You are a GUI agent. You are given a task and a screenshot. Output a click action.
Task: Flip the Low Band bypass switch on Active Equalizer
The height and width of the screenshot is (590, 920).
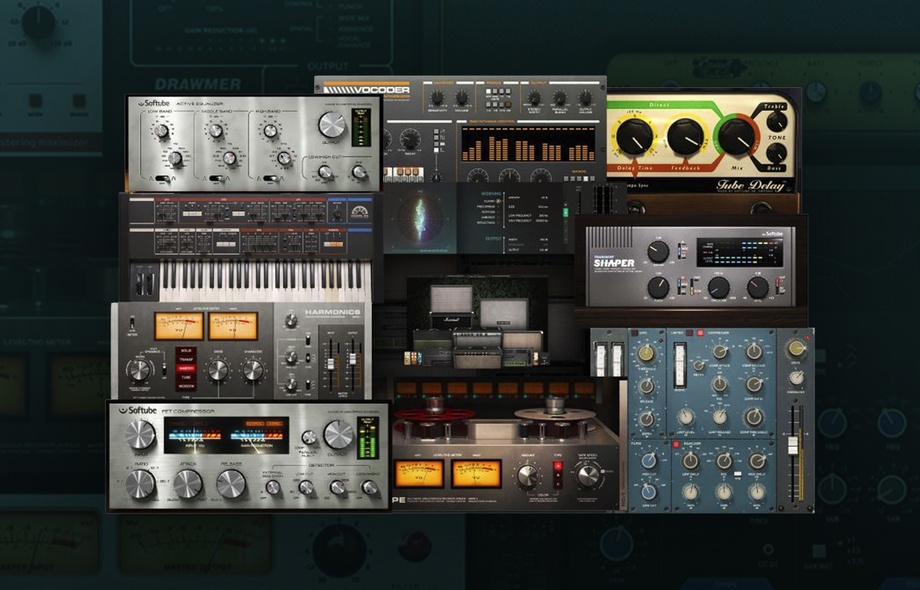coord(163,178)
